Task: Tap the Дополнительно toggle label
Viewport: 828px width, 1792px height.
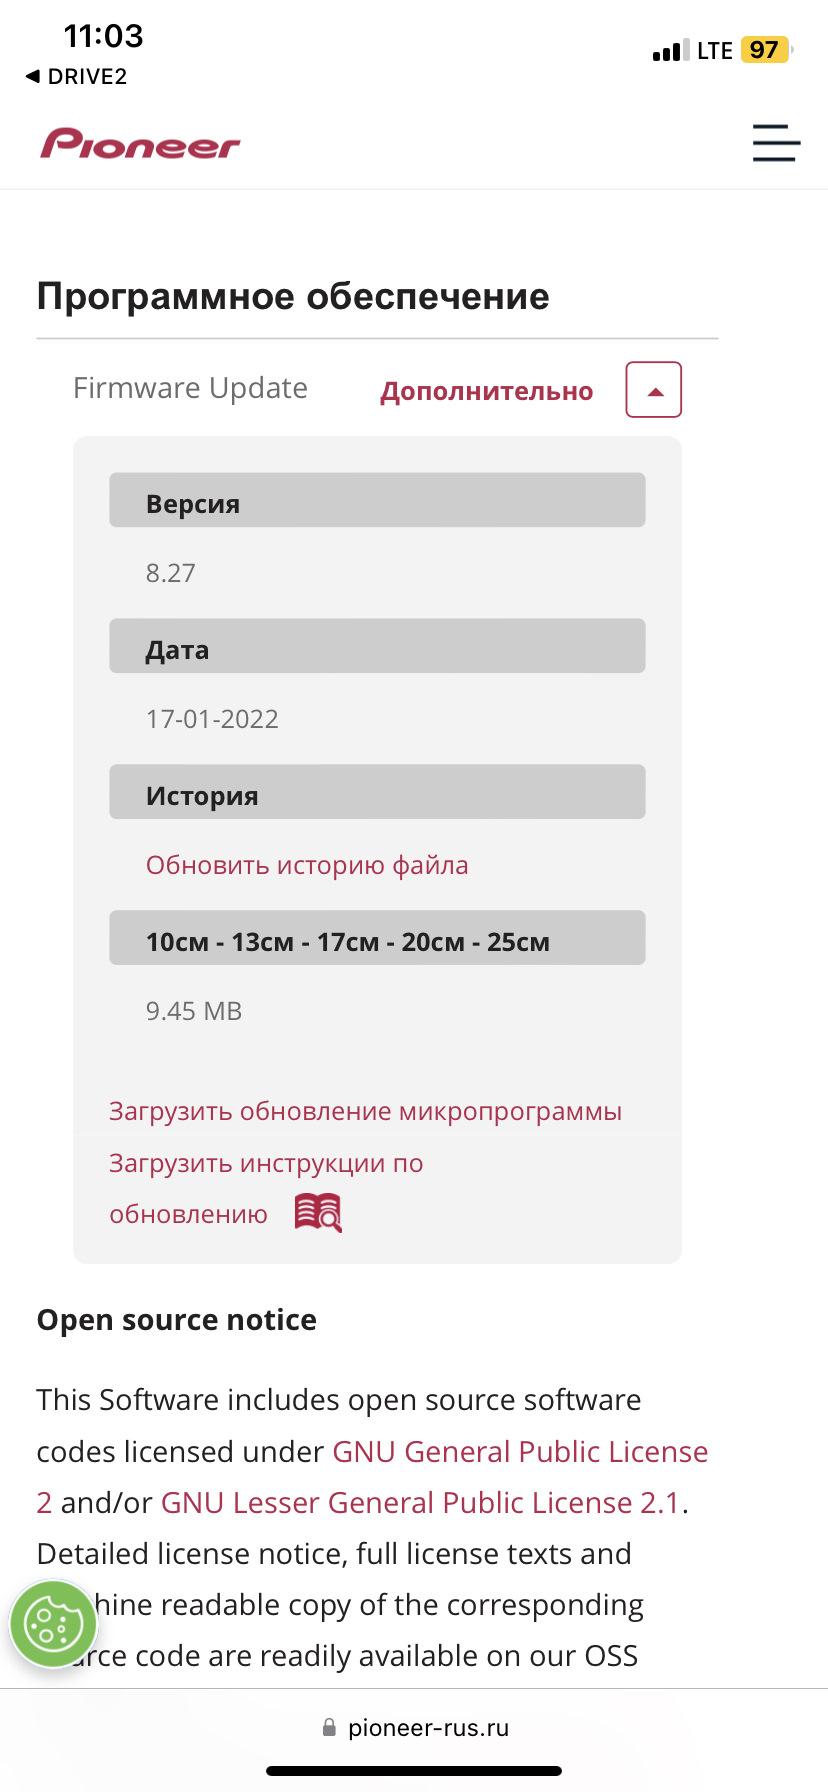Action: (x=486, y=391)
